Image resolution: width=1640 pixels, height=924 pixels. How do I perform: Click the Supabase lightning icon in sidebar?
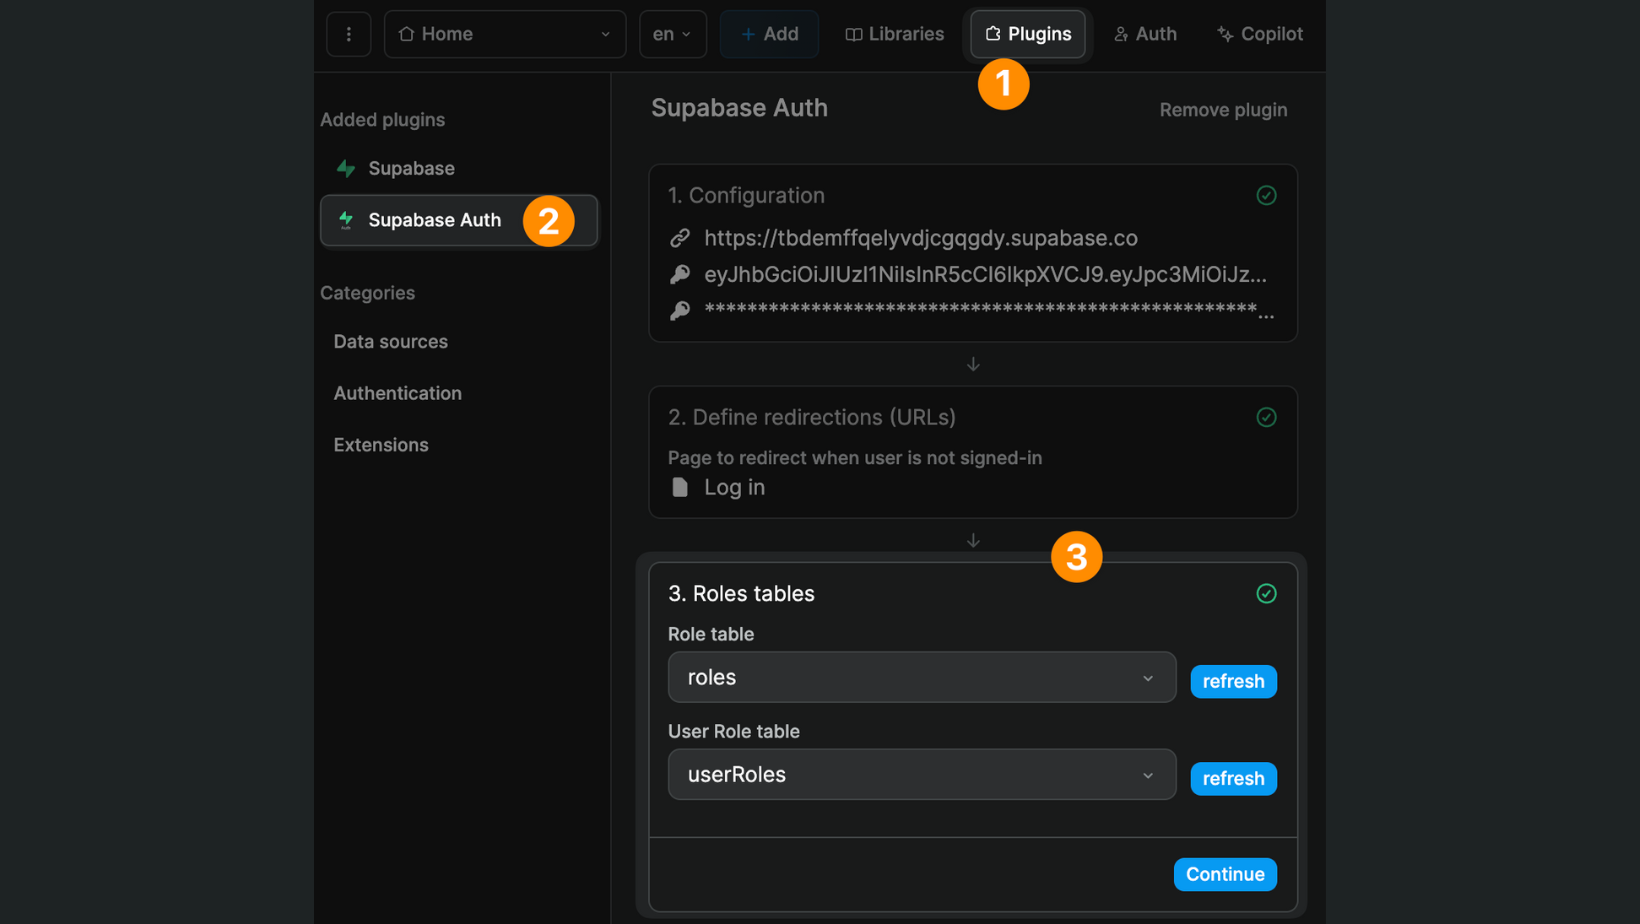(x=345, y=168)
